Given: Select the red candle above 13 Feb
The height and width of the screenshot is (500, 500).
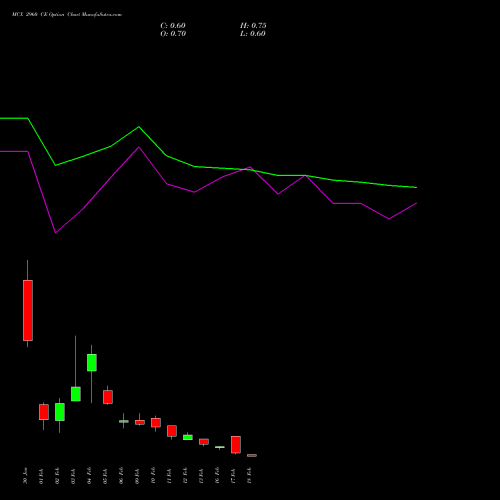Looking at the screenshot, I should [204, 442].
